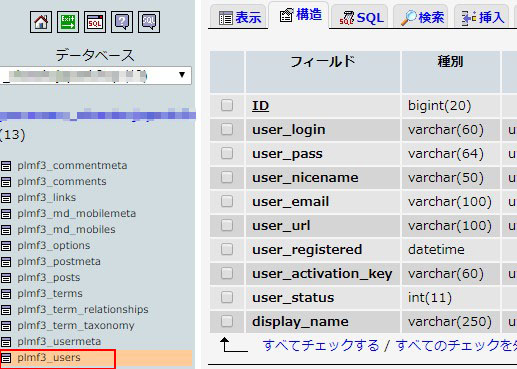
Task: Tick the checkbox for user_url
Action: 227,225
